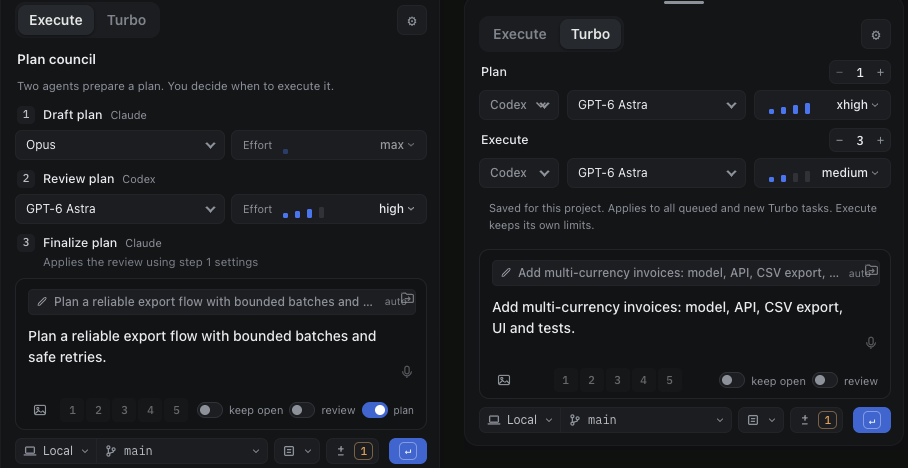
Task: Switch to Execute tab in right panel
Action: (519, 34)
